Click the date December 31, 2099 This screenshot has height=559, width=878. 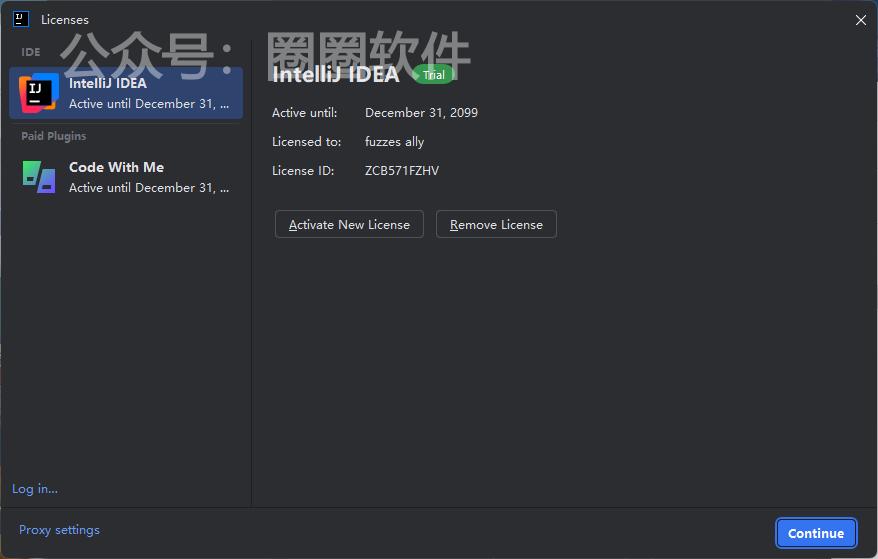421,113
